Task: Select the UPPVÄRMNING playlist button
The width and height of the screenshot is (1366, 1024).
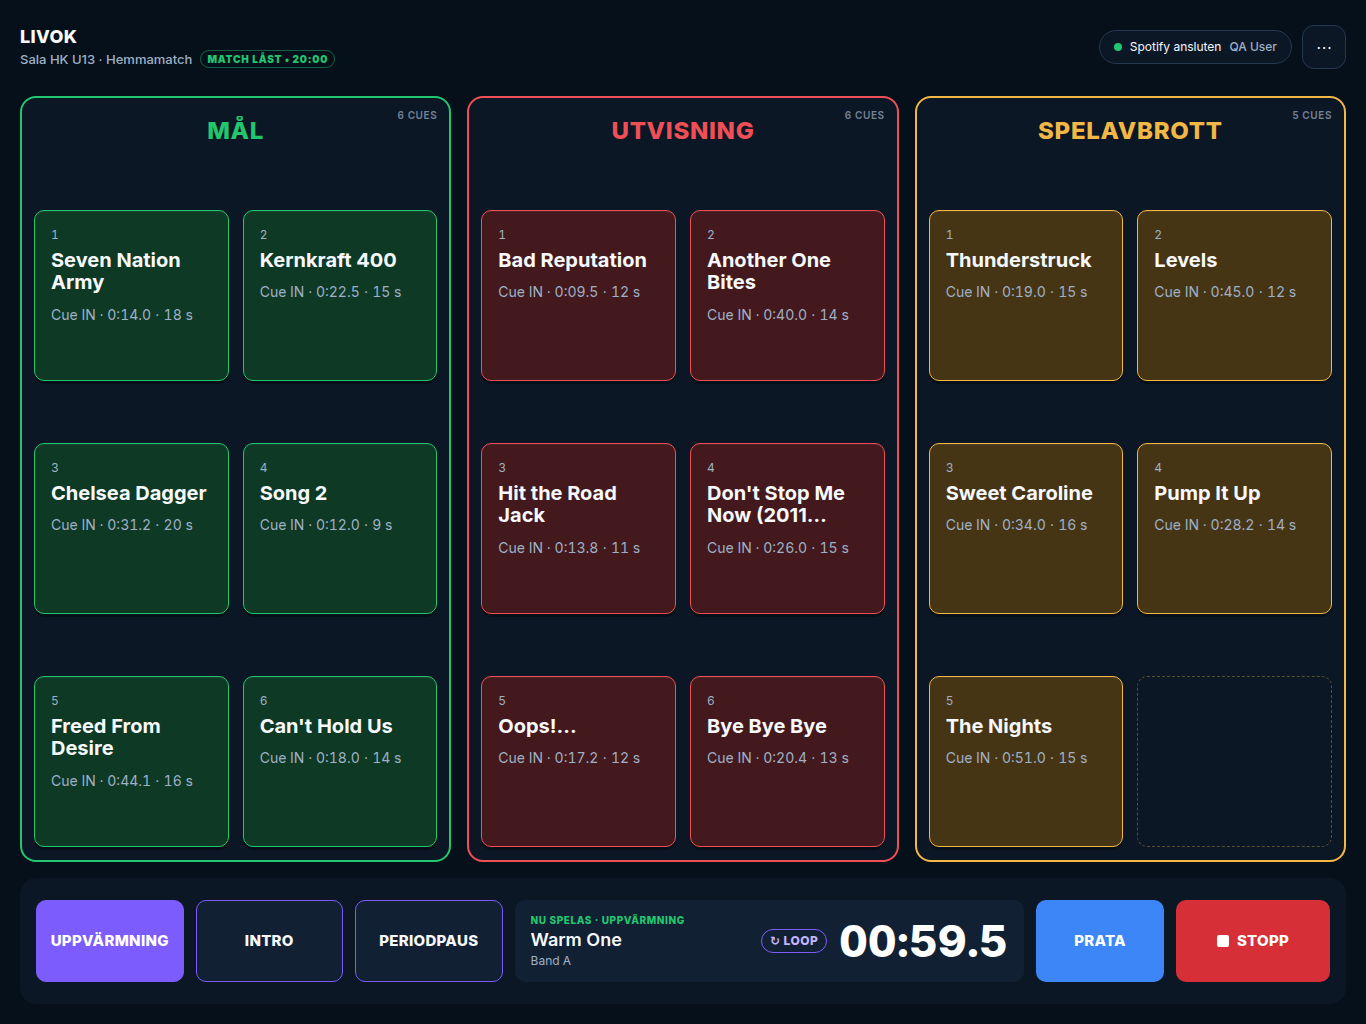Action: (x=110, y=941)
